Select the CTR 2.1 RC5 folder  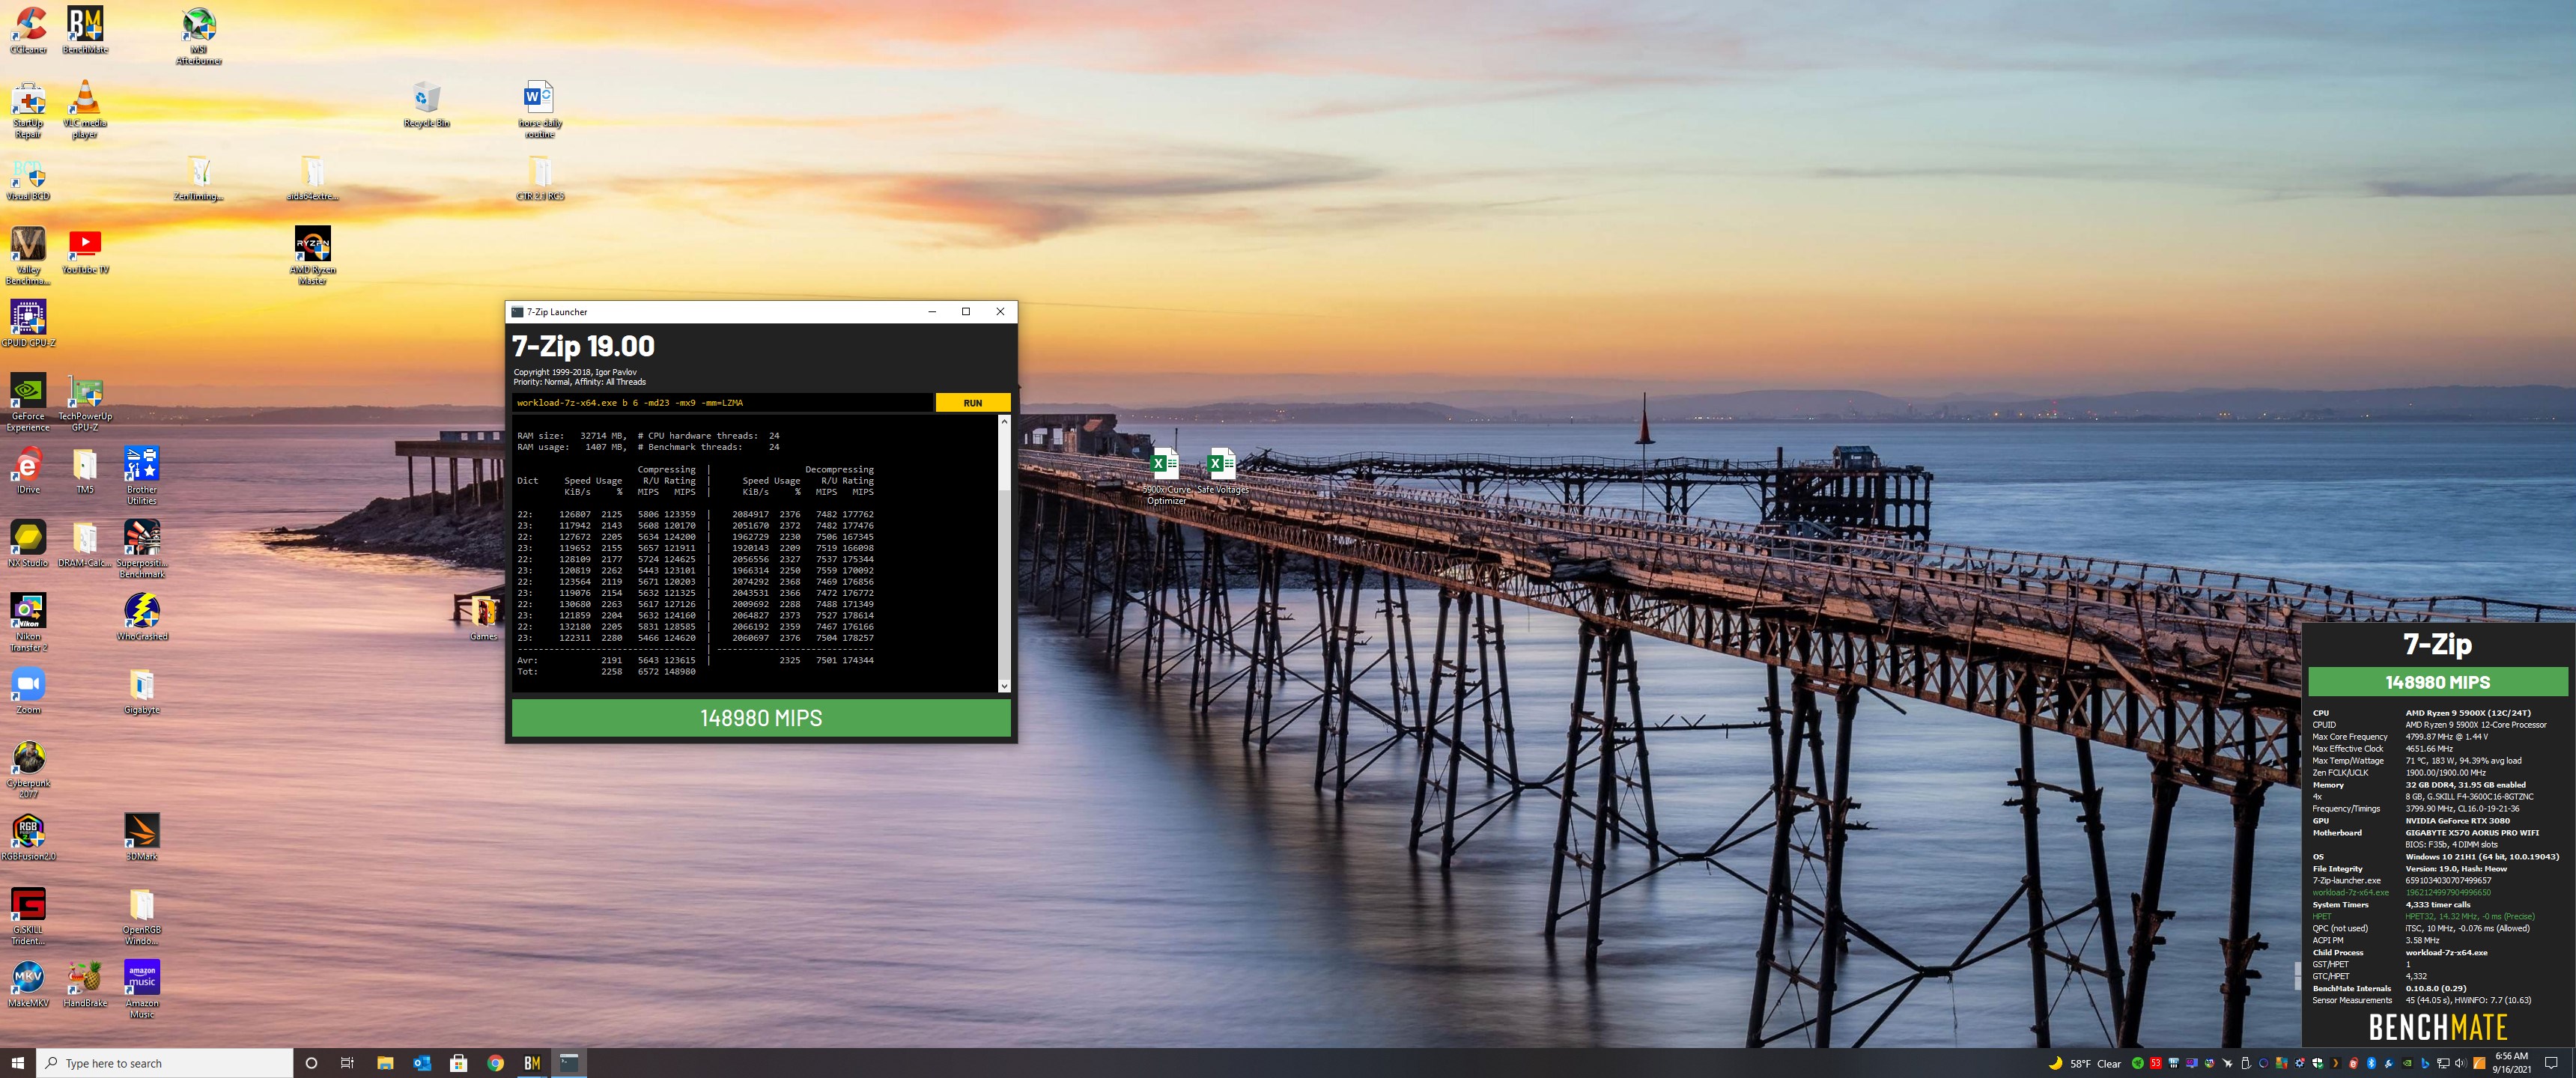(540, 178)
